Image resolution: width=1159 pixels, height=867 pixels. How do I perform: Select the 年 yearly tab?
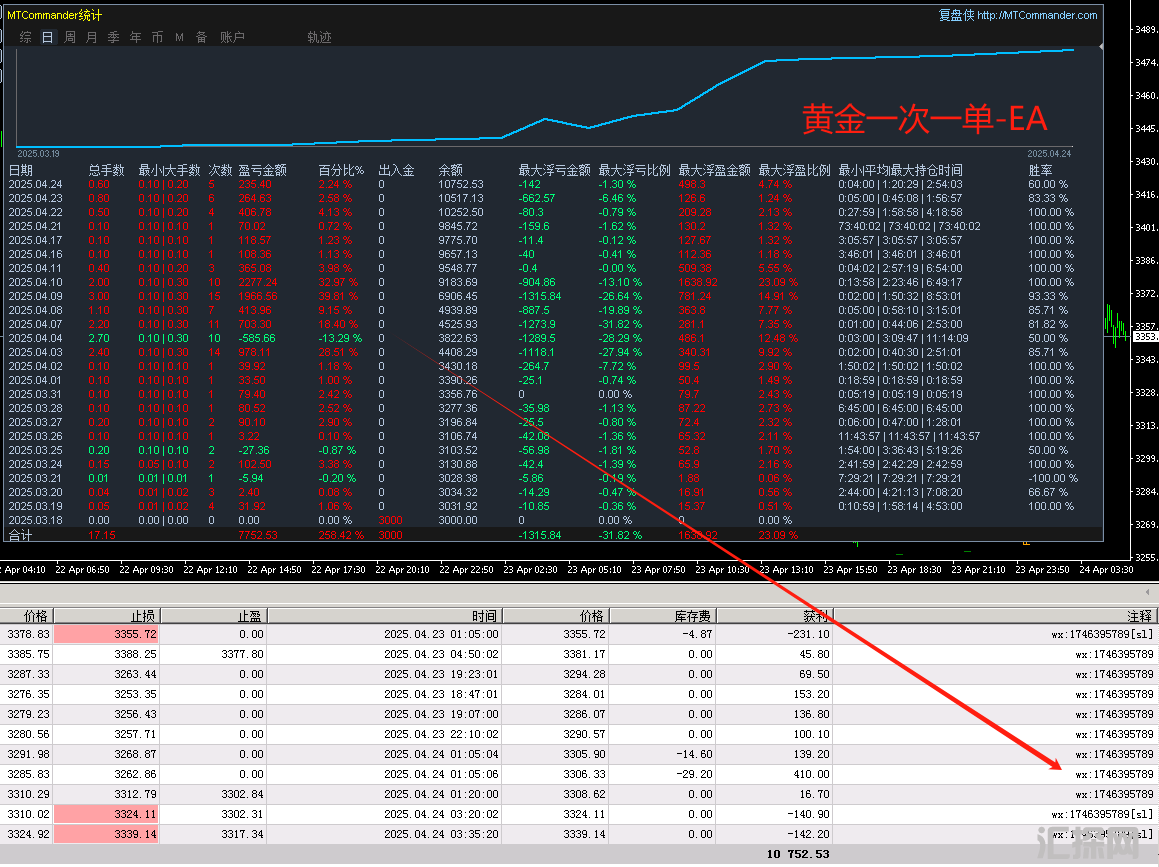coord(135,37)
